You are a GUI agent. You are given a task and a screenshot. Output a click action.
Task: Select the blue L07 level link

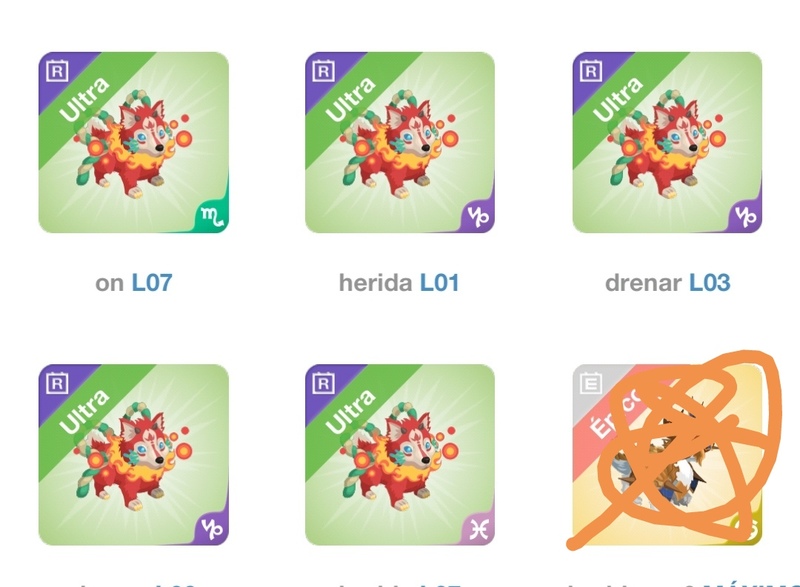pos(152,283)
